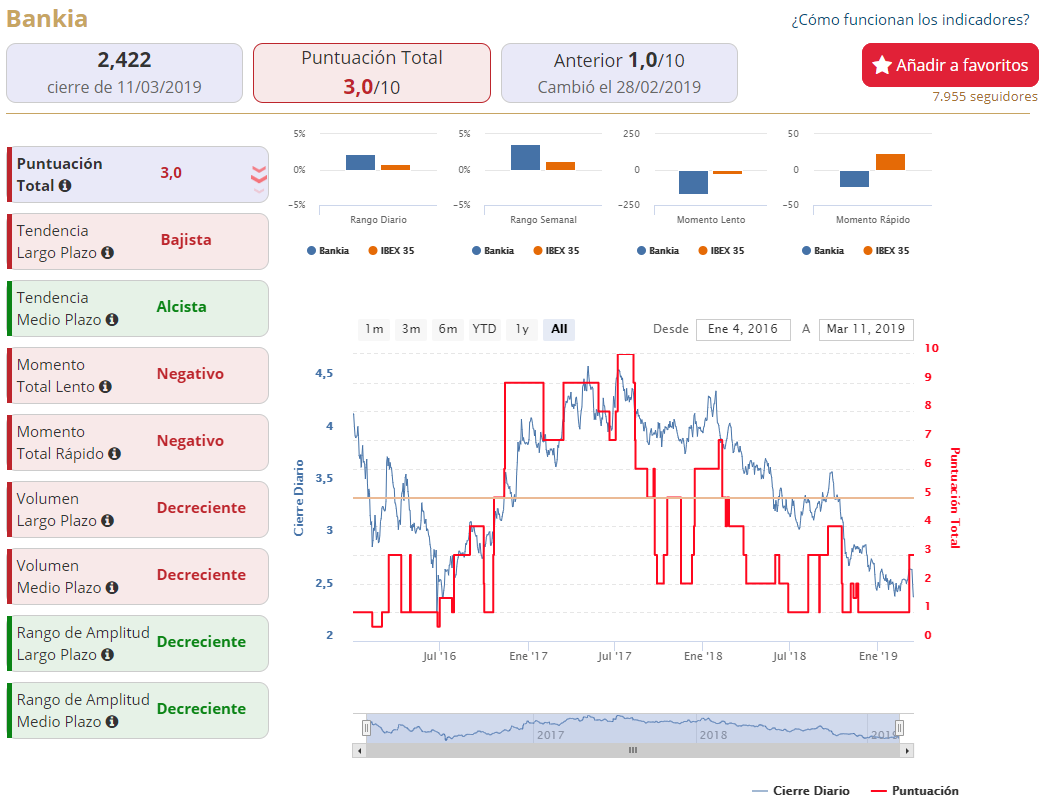1048x806 pixels.
Task: Toggle IBEX 35 series in Rango Diario legend
Action: pyautogui.click(x=392, y=251)
